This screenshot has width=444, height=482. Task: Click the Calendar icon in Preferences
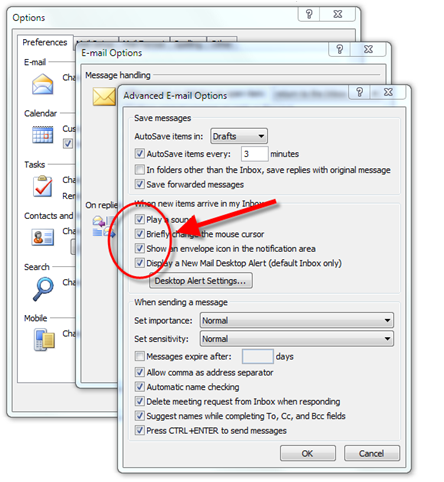(x=42, y=135)
